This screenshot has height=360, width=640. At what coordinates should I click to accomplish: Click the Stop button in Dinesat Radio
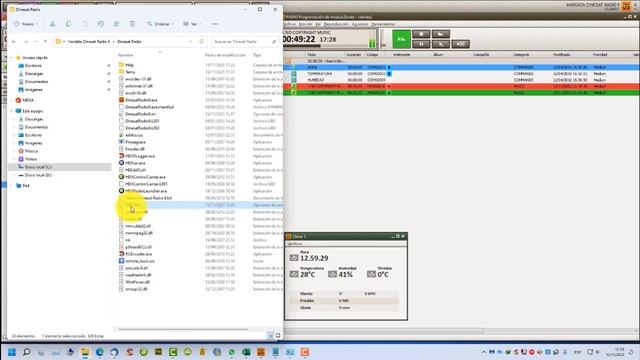pyautogui.click(x=421, y=34)
